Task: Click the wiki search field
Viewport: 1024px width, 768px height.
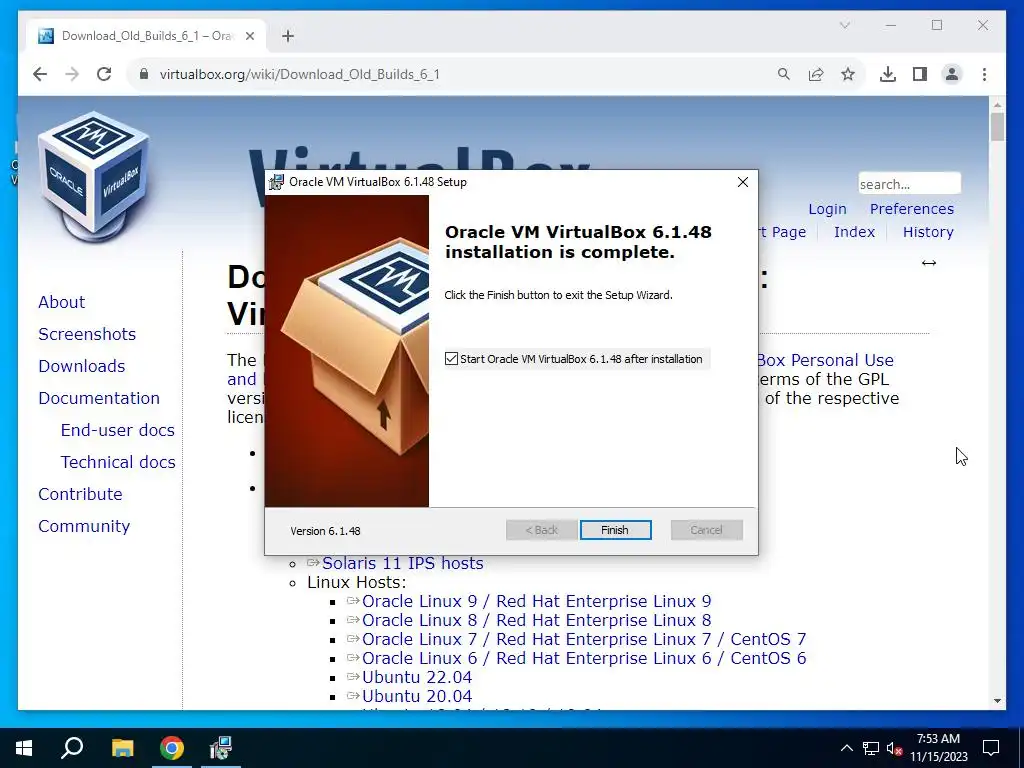Action: pos(909,184)
